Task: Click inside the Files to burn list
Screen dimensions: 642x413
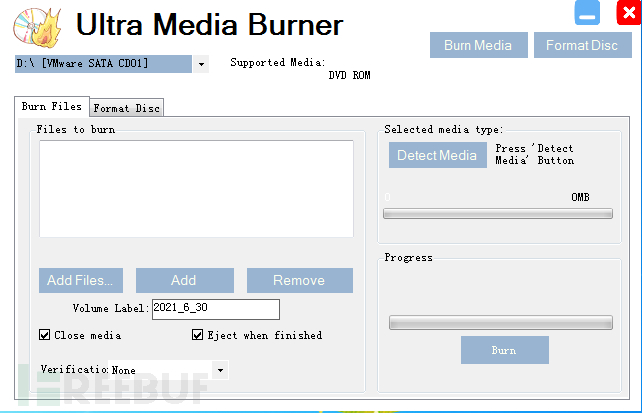Action: [196, 188]
